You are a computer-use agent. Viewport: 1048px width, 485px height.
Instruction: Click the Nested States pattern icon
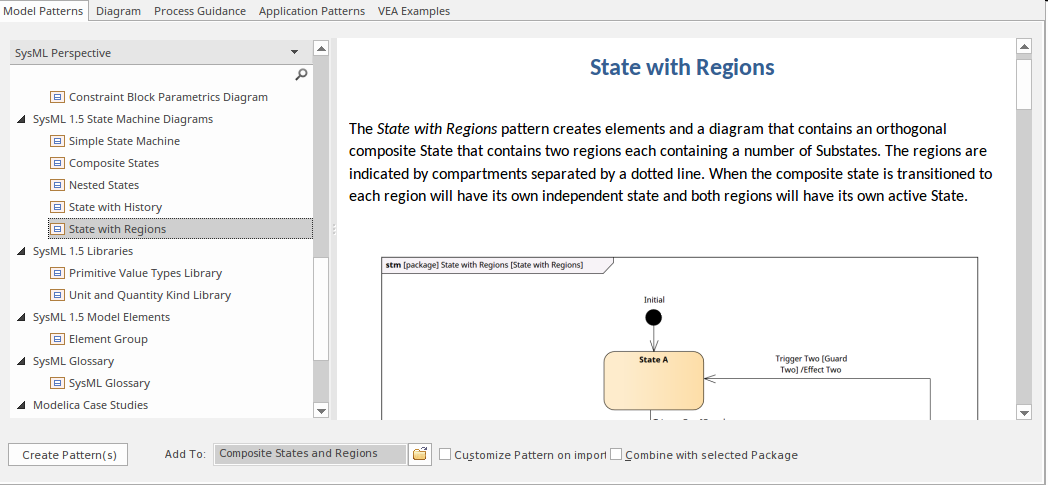(x=57, y=185)
